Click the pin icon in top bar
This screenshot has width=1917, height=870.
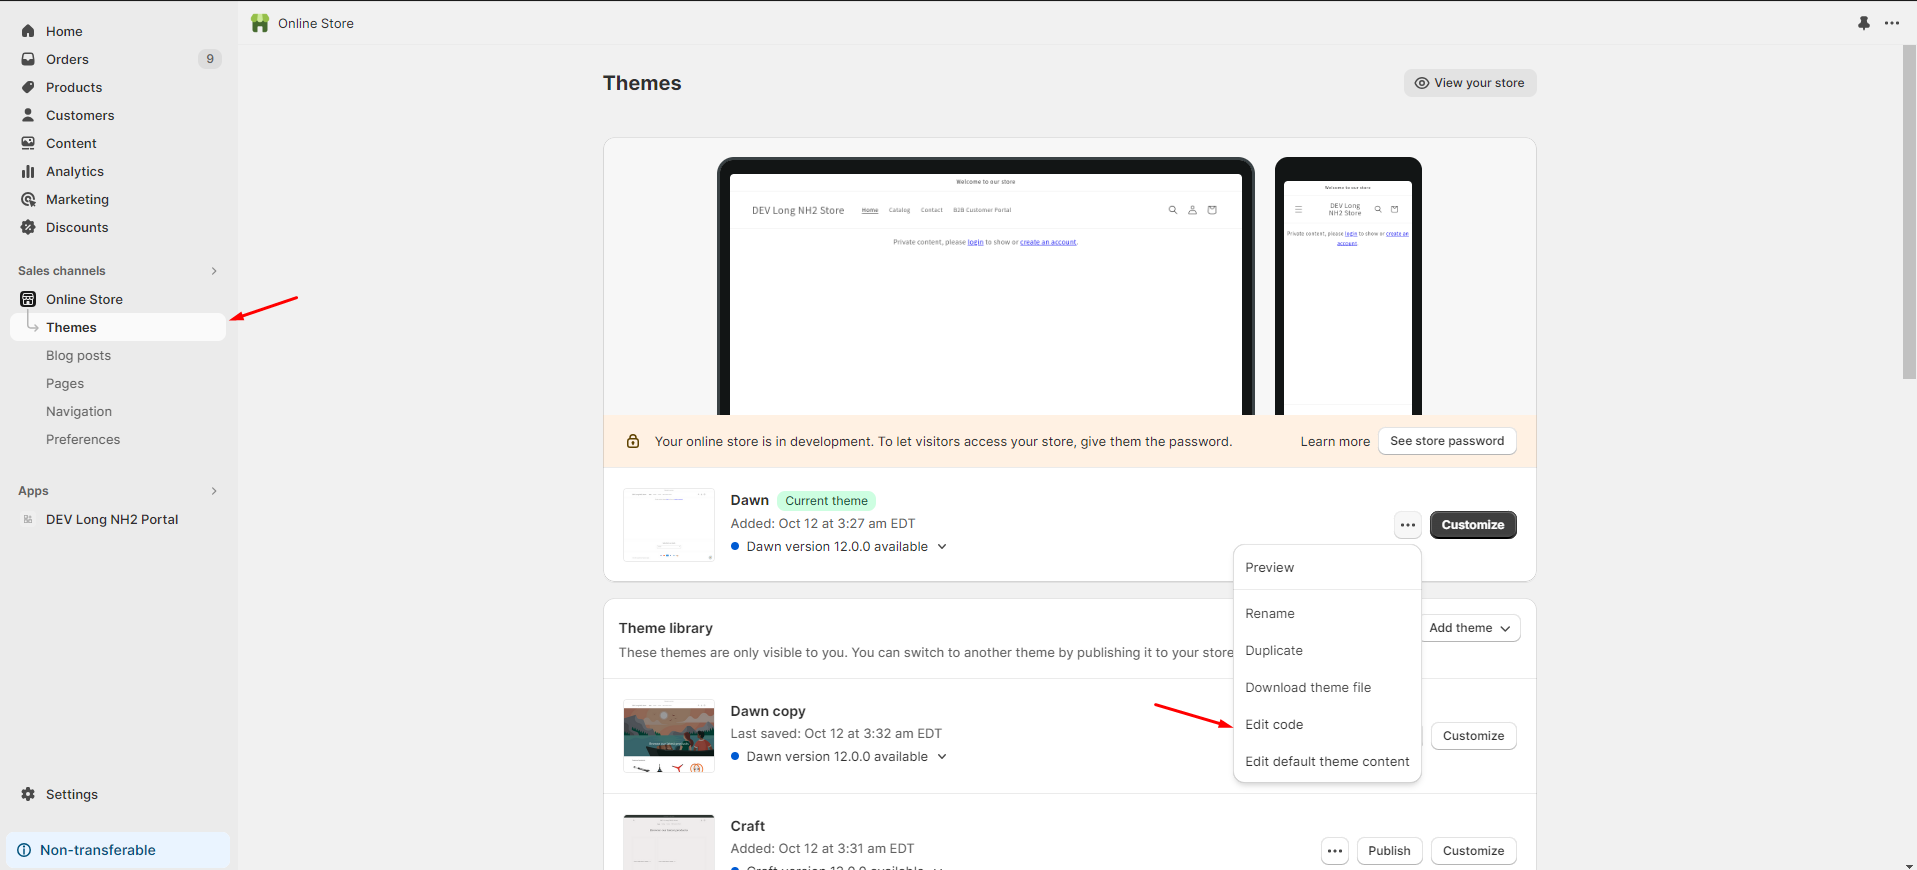(1864, 23)
